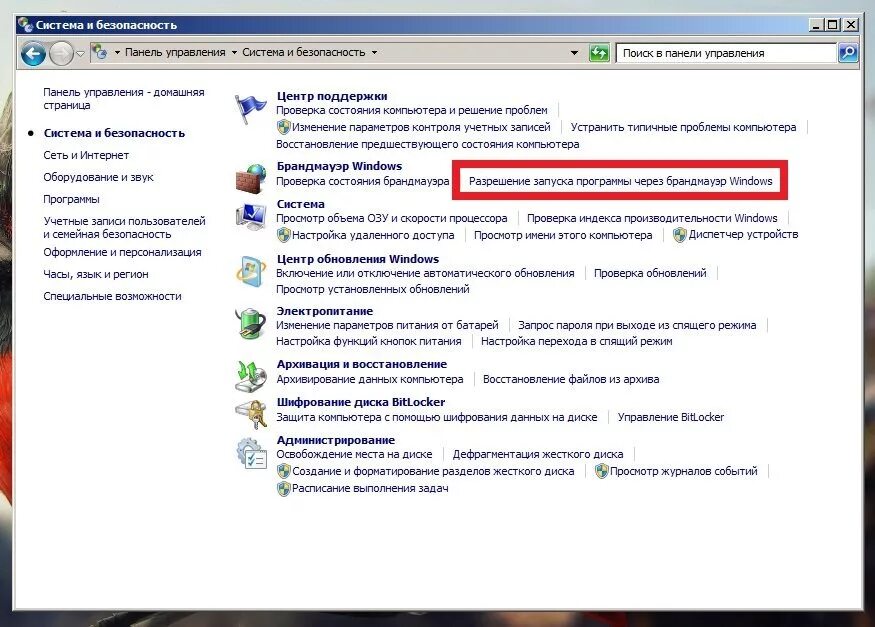The image size is (875, 627).
Task: Click Восстановление предшествующего состояния компьютера
Action: pyautogui.click(x=427, y=144)
